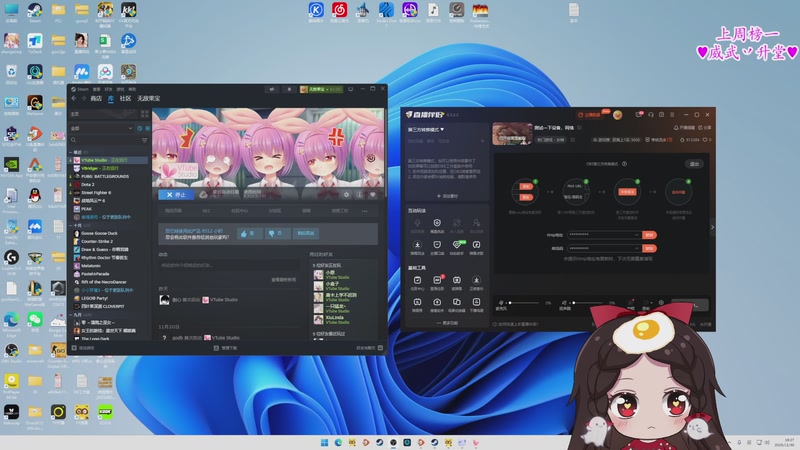Open the QQ penguin desktop icon
This screenshot has height=450, width=800.
pyautogui.click(x=35, y=194)
